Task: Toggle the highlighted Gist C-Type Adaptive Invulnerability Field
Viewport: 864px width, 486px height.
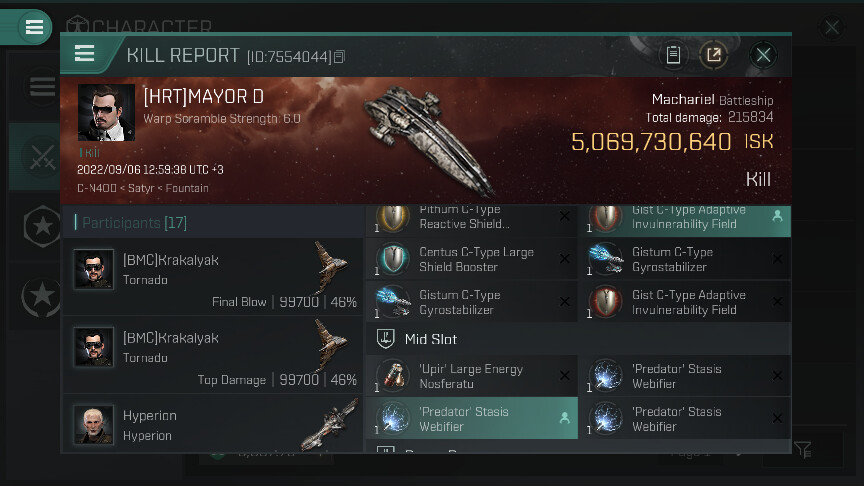Action: coord(685,220)
